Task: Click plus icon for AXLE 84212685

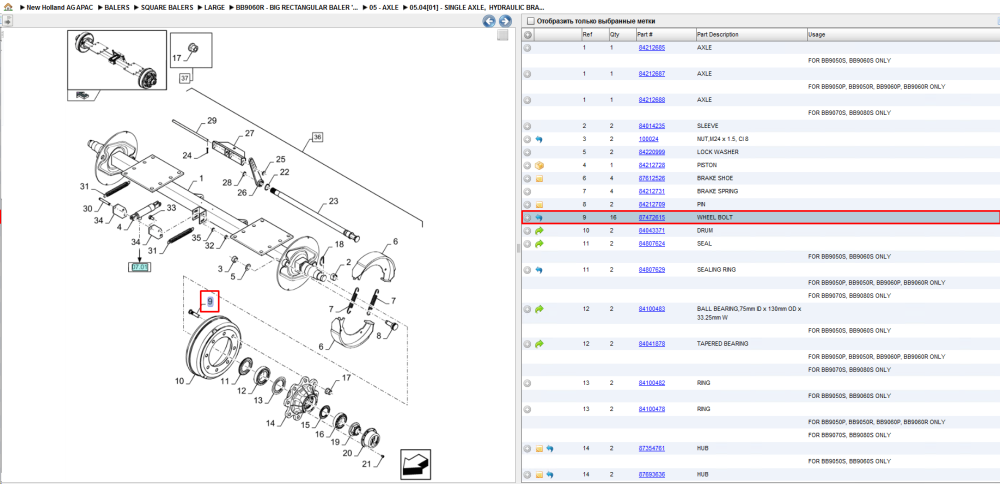Action: tap(527, 48)
